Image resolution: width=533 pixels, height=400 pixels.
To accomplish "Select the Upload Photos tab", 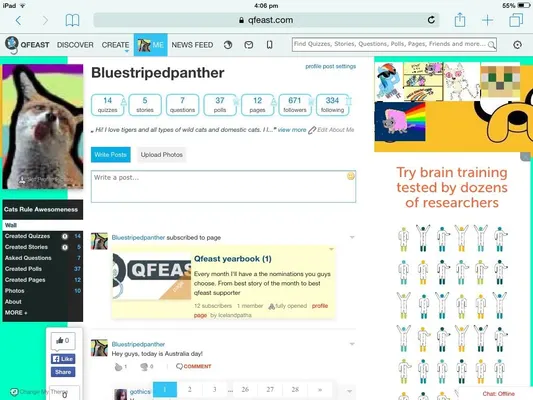I will [161, 155].
